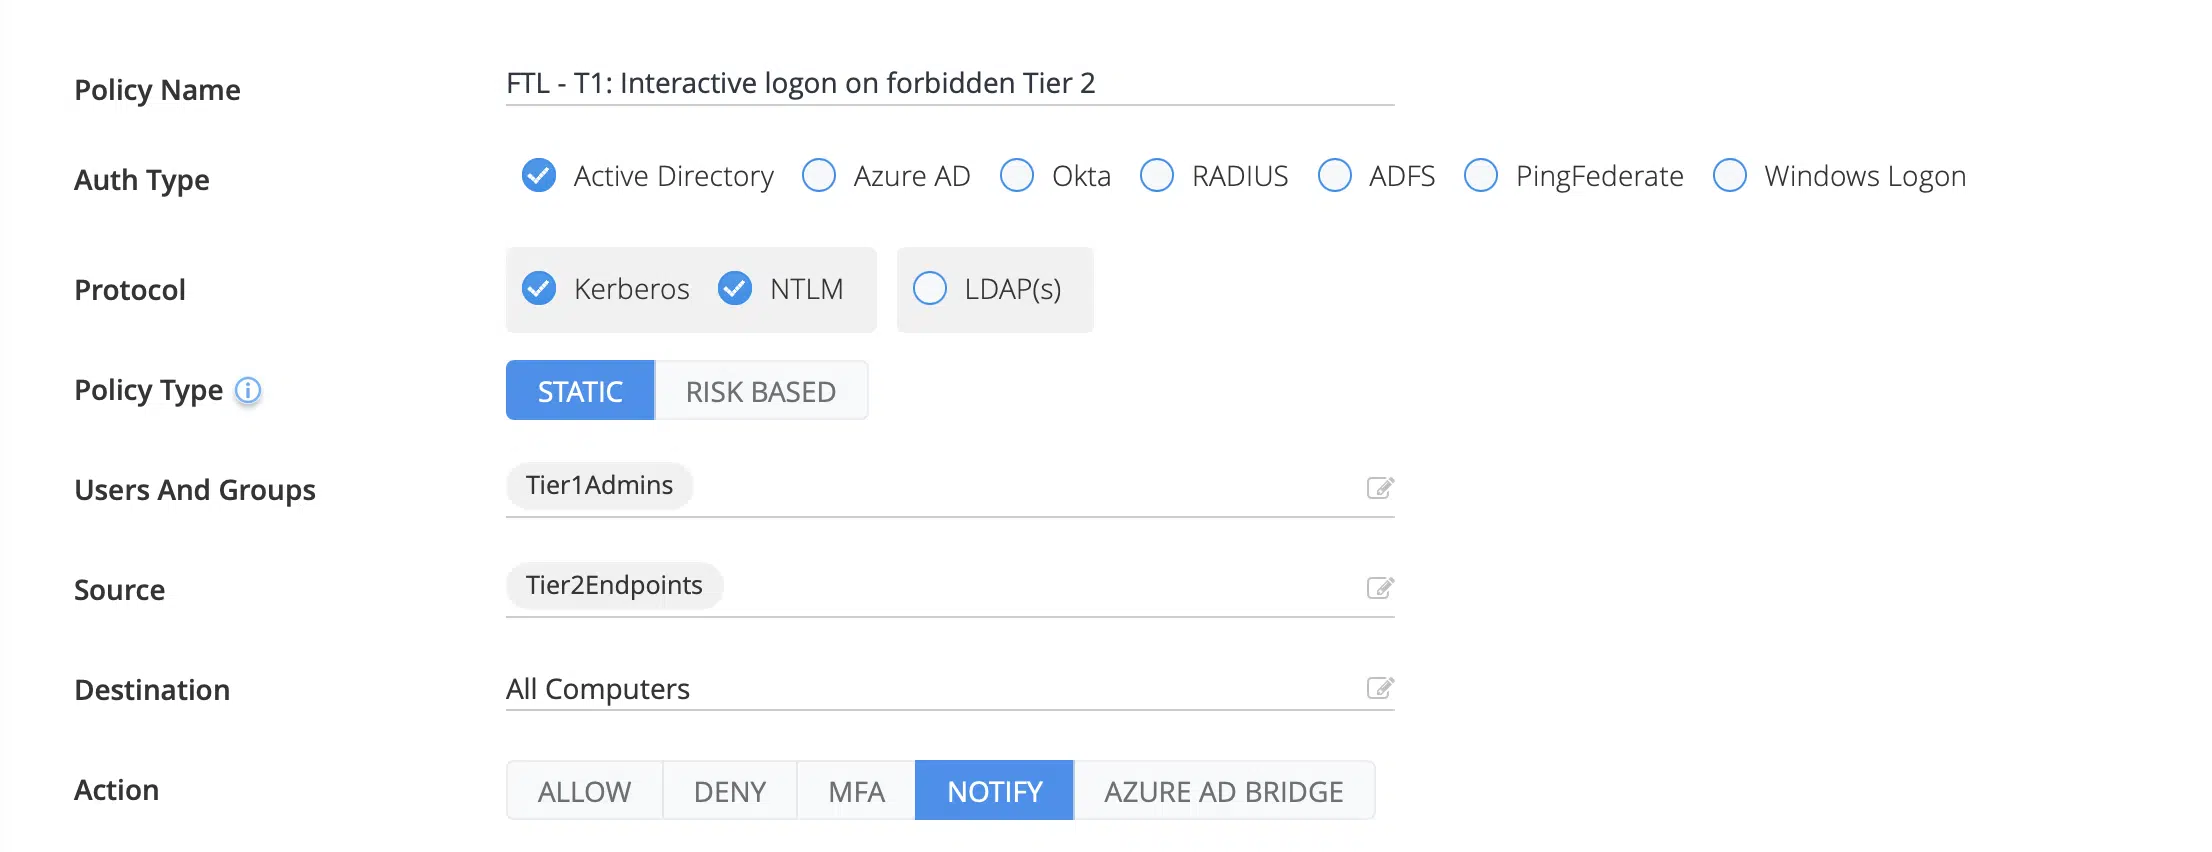Click the Source field edit icon

(1380, 588)
